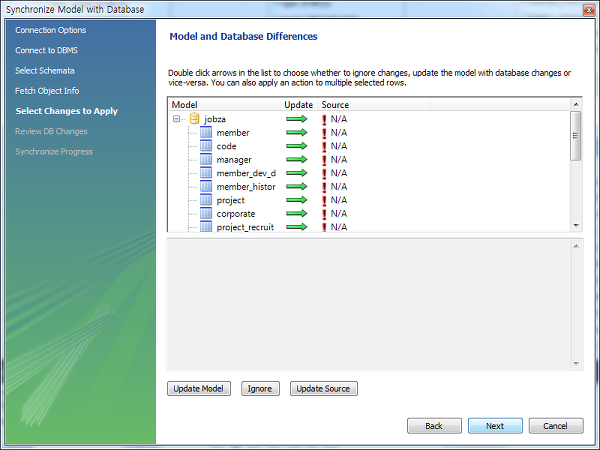Click the Ignore button
600x450 pixels.
click(260, 388)
